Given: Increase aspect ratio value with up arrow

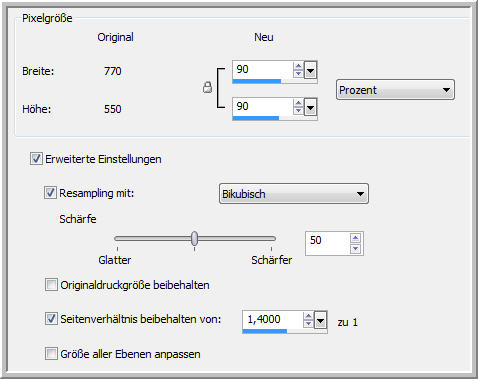Looking at the screenshot, I should pos(308,316).
